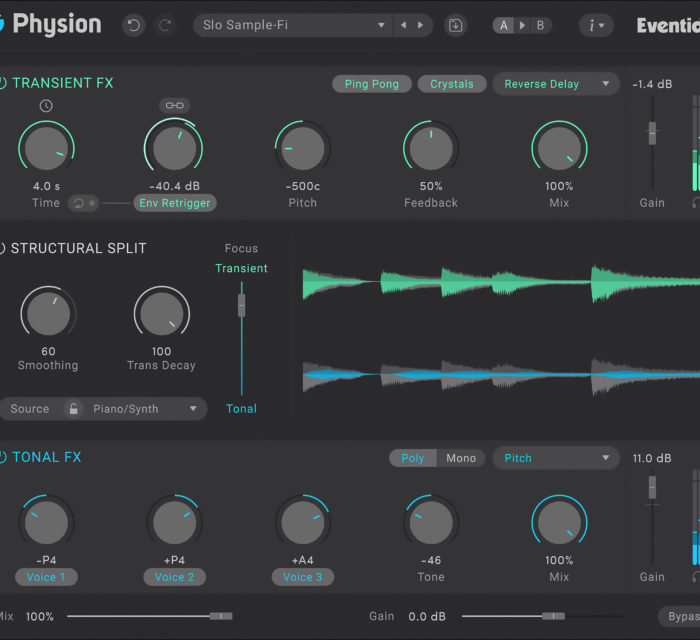Adjust the Tonal FX Gain fader
The width and height of the screenshot is (700, 640).
pos(652,487)
